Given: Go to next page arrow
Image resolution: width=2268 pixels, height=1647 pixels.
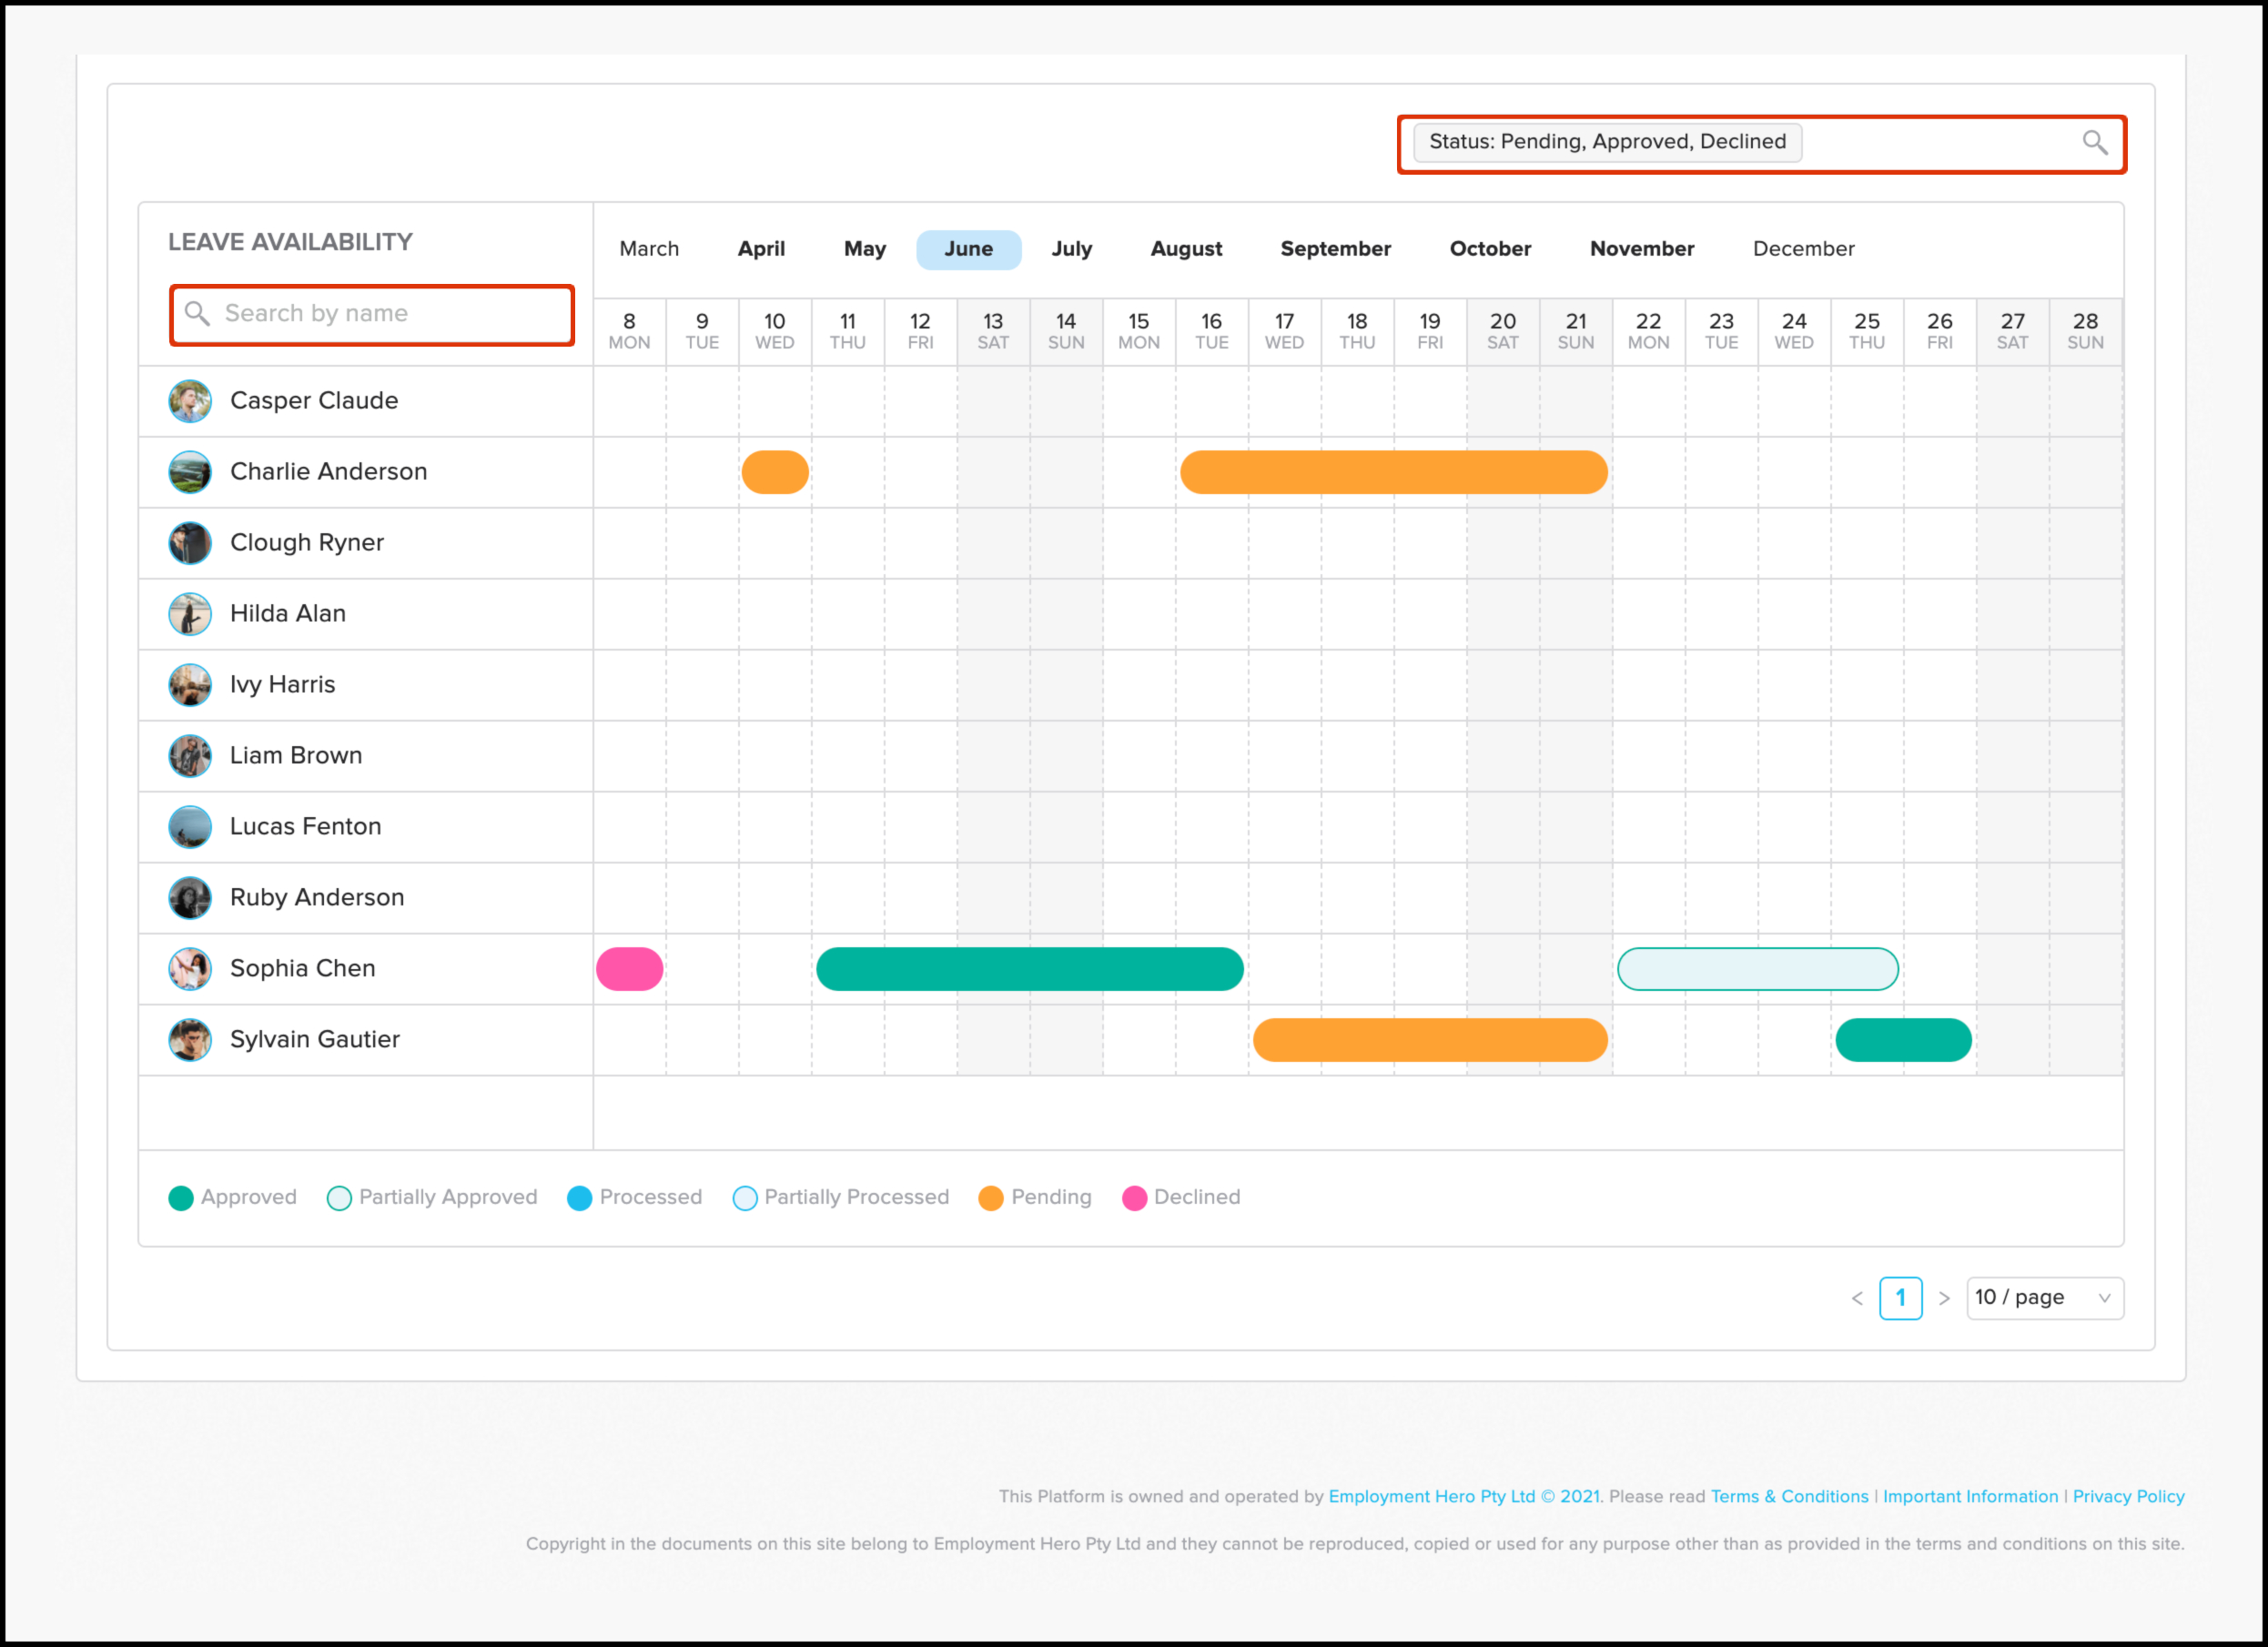Looking at the screenshot, I should [1944, 1298].
